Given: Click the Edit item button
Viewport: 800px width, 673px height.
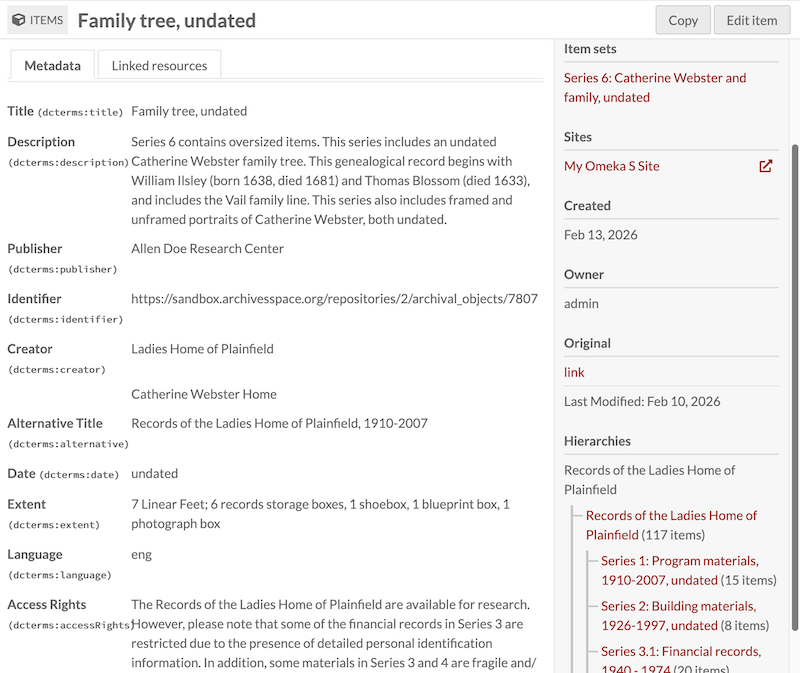Looking at the screenshot, I should click(x=751, y=20).
